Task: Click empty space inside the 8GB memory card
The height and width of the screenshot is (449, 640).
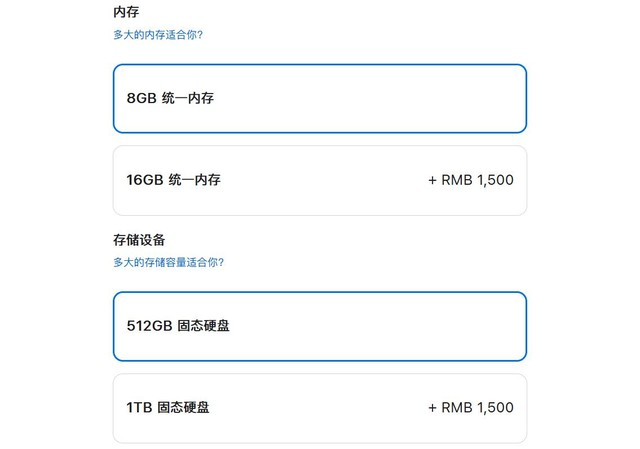Action: tap(400, 98)
